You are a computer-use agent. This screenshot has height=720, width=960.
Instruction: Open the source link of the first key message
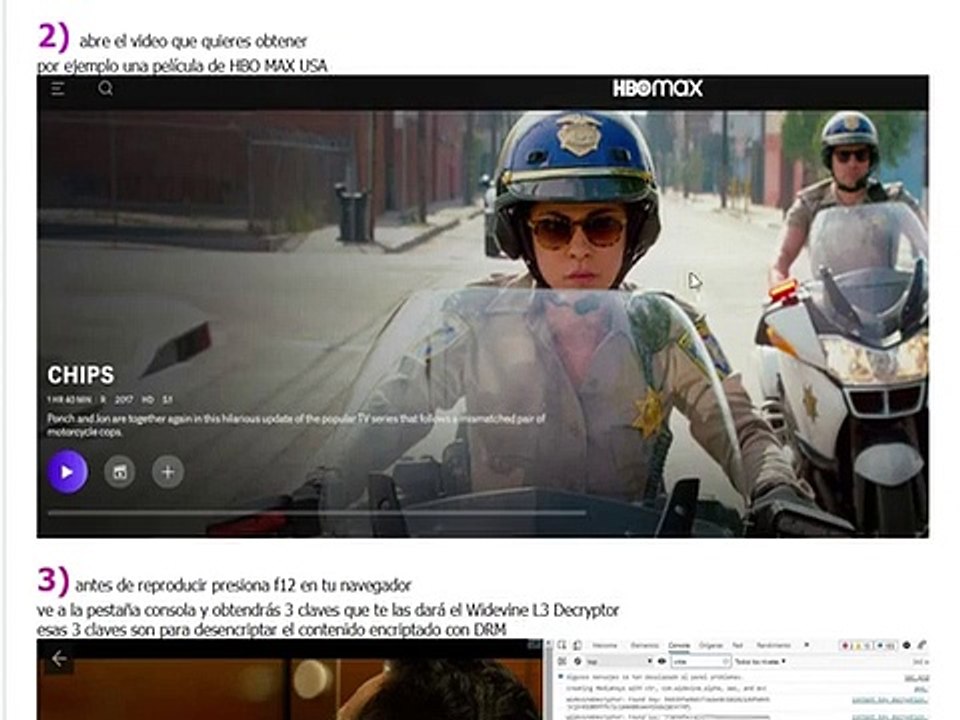[x=890, y=700]
